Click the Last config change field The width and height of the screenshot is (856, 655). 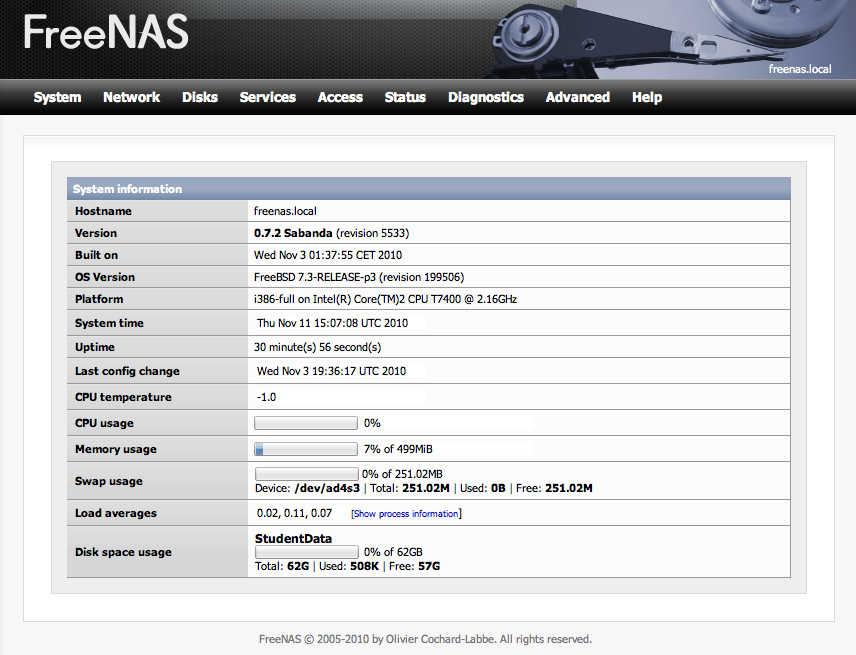338,371
